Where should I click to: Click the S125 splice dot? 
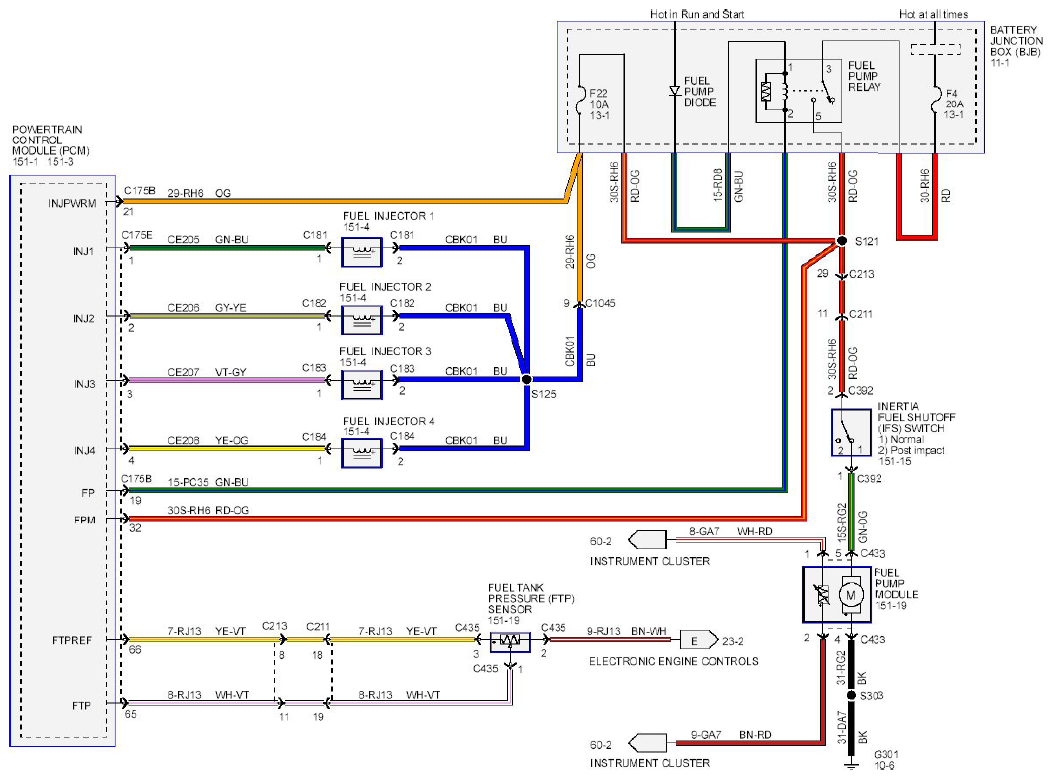coord(527,379)
